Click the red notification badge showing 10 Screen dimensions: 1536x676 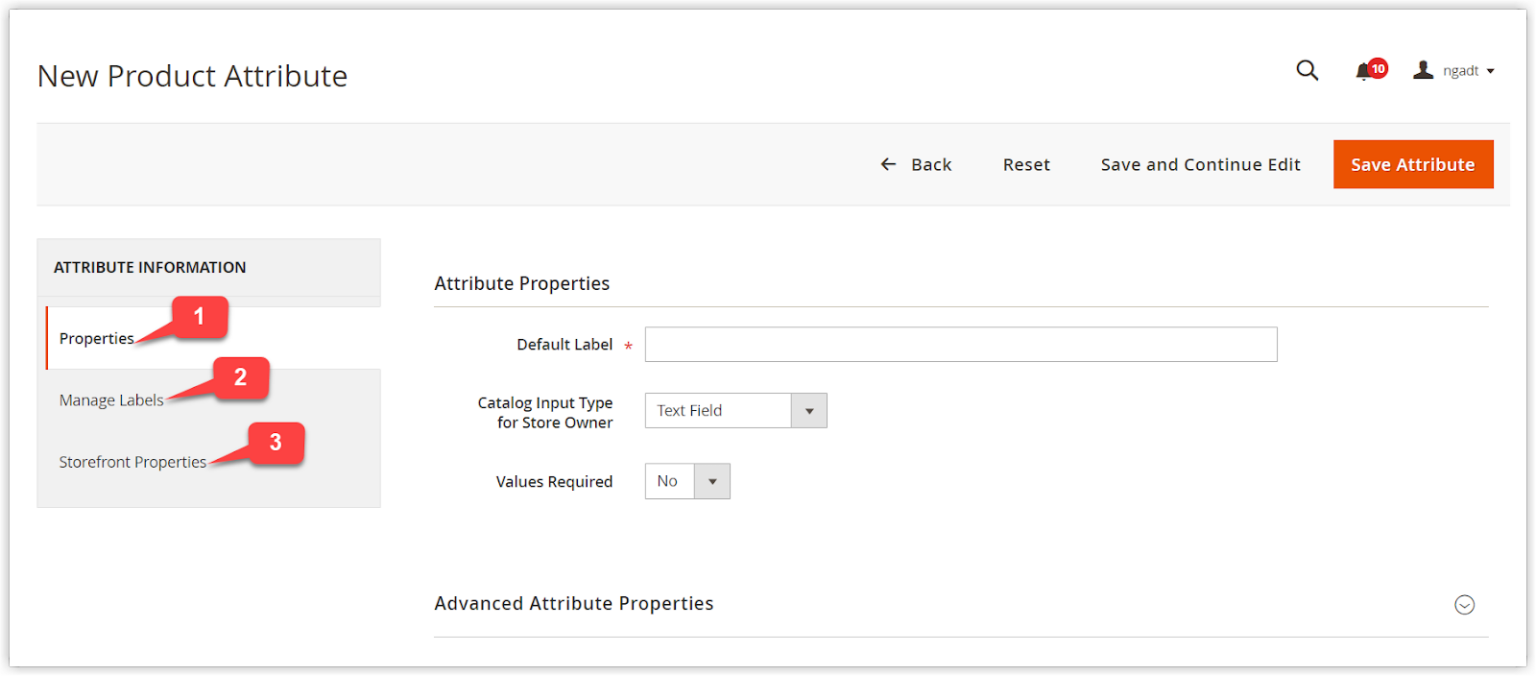pos(1377,64)
